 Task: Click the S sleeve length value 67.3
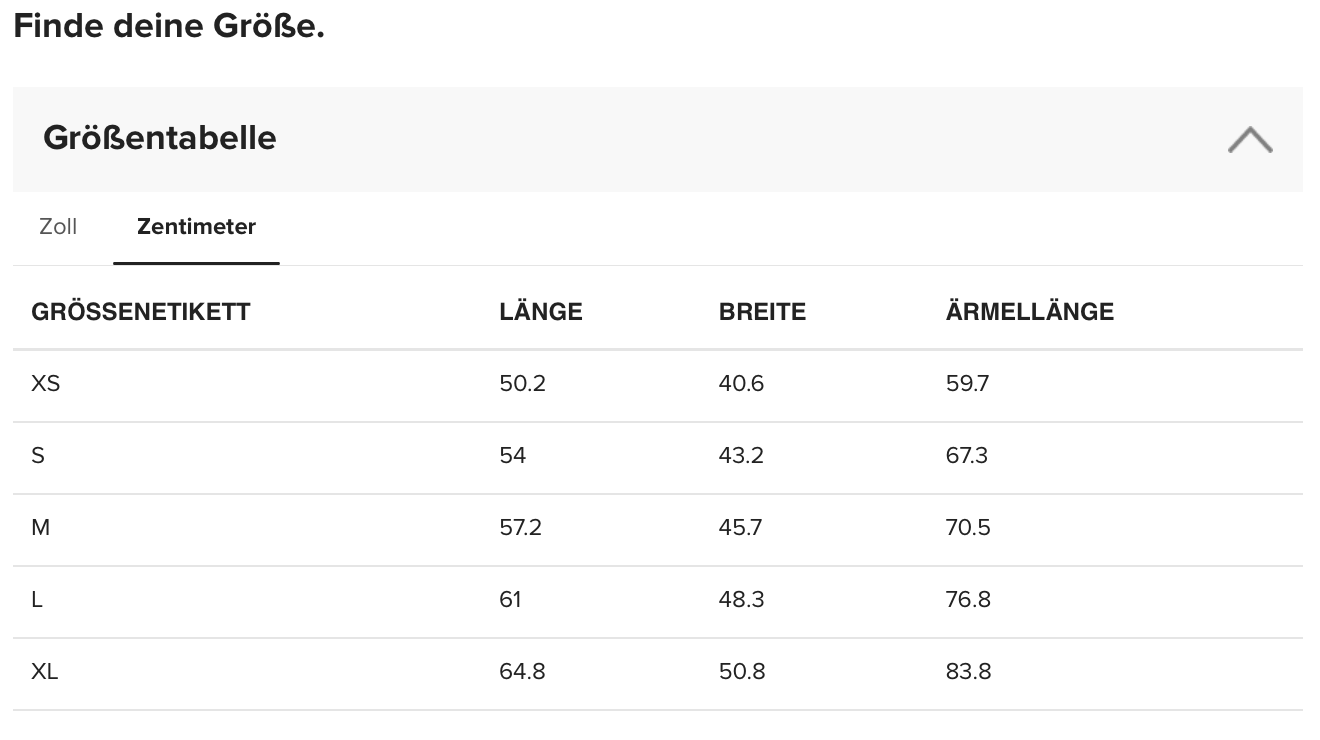click(966, 456)
